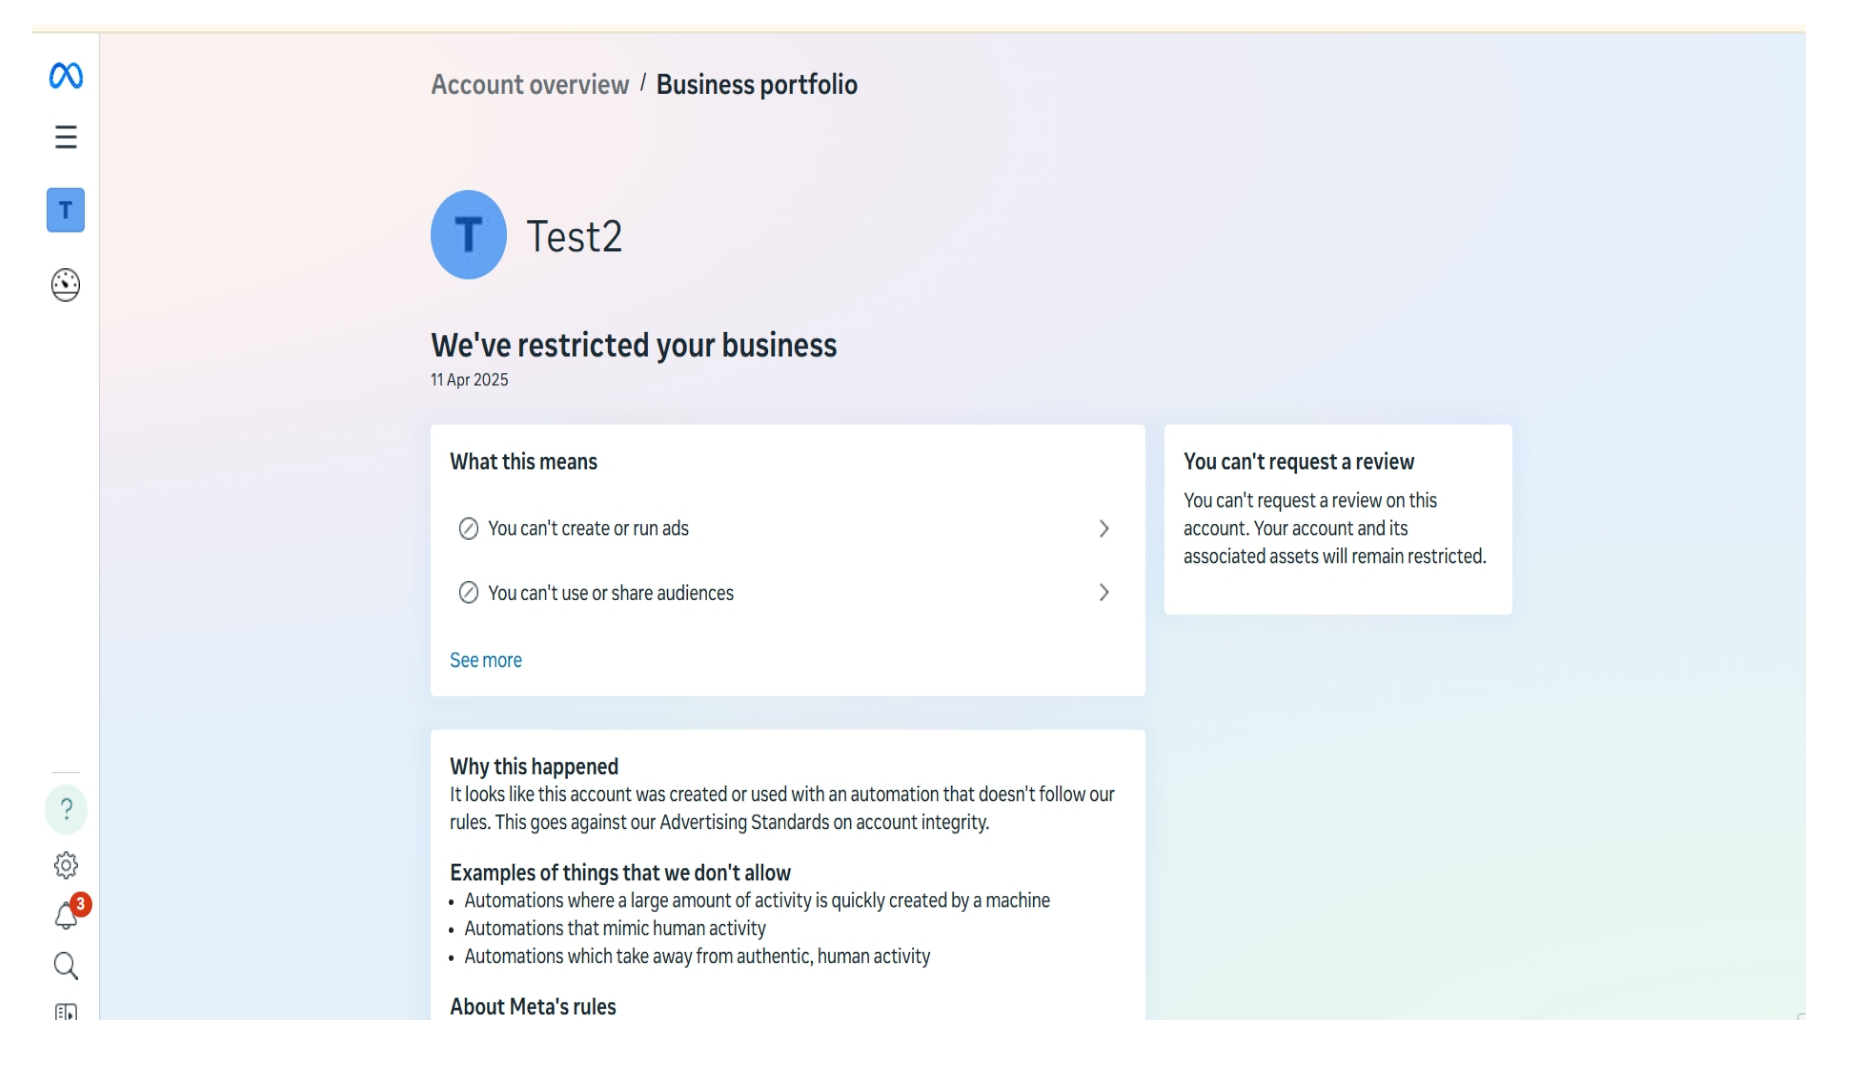Go to Account overview breadcrumb
This screenshot has height=1080, width=1866.
pos(527,84)
